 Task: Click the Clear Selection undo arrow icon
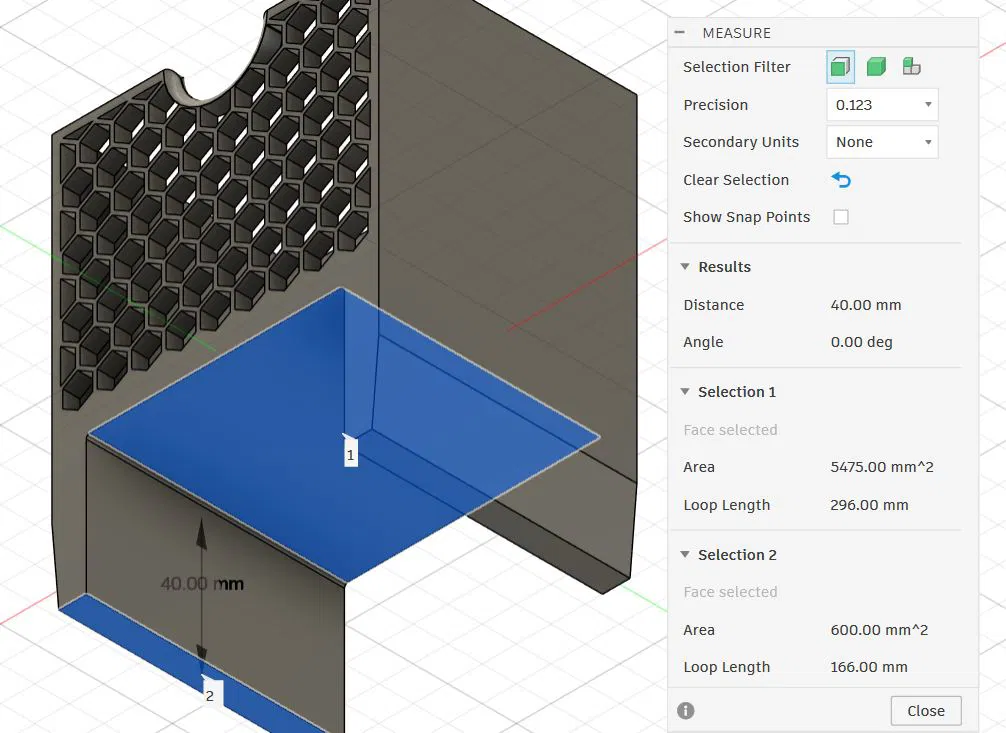coord(840,180)
